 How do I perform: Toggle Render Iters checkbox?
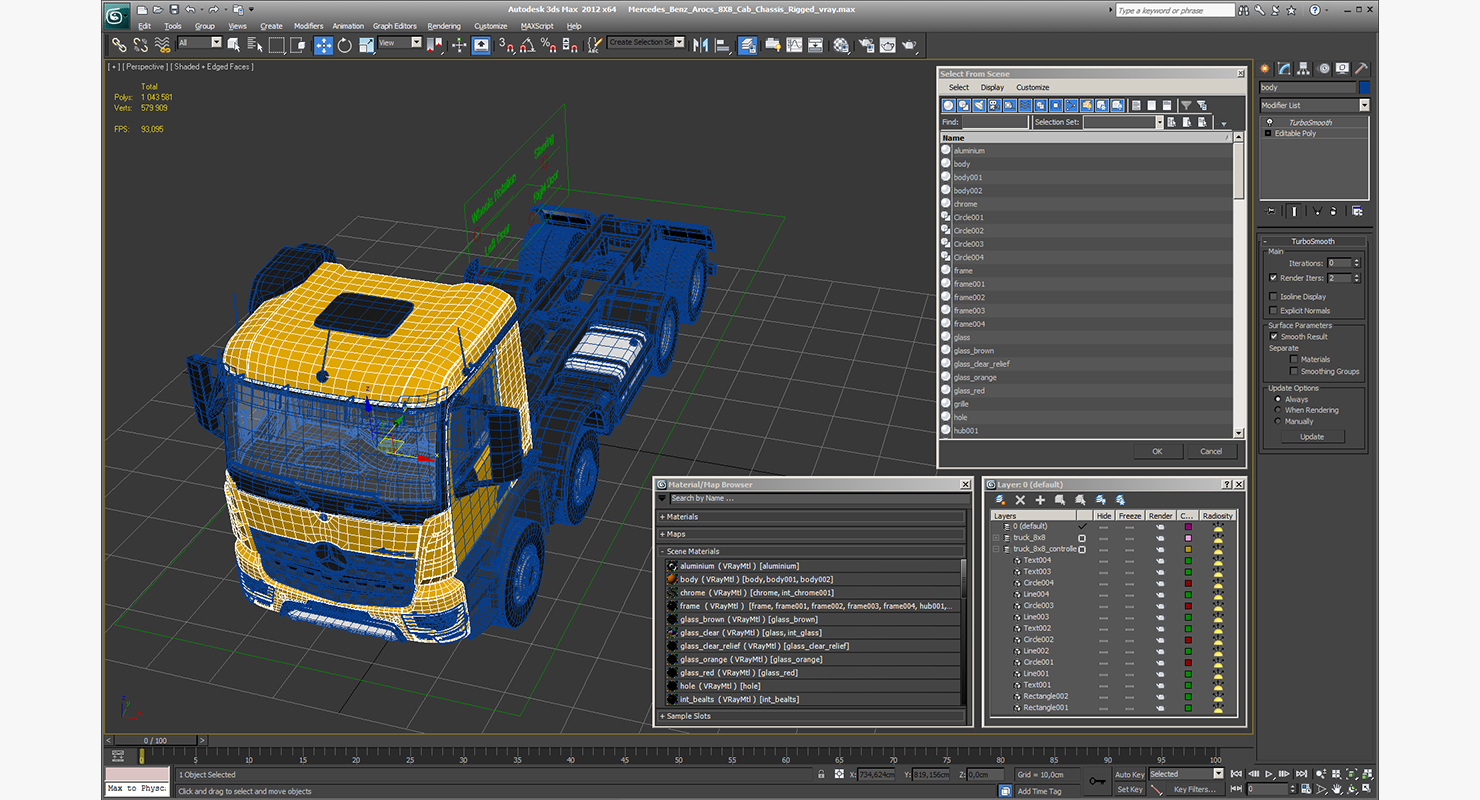(1273, 278)
